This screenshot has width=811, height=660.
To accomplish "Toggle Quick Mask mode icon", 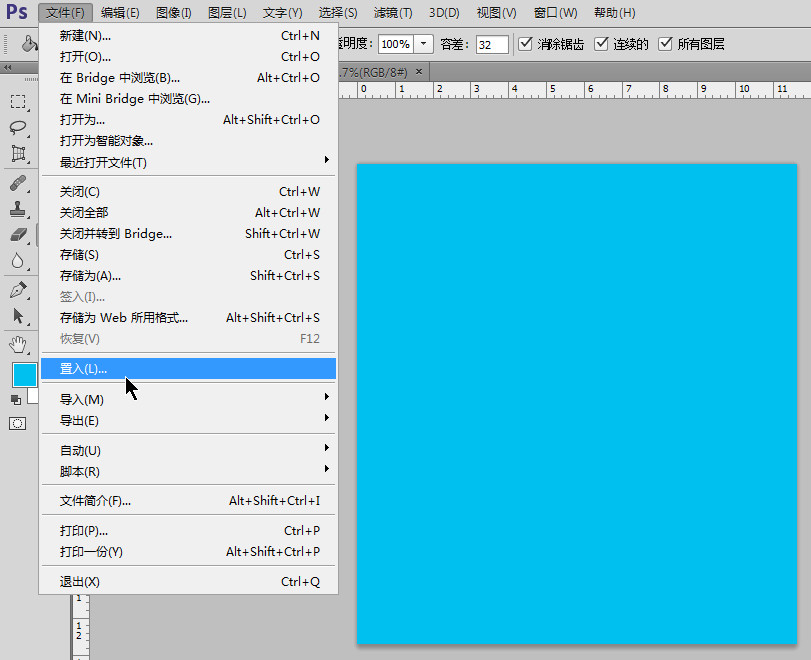I will pyautogui.click(x=18, y=424).
